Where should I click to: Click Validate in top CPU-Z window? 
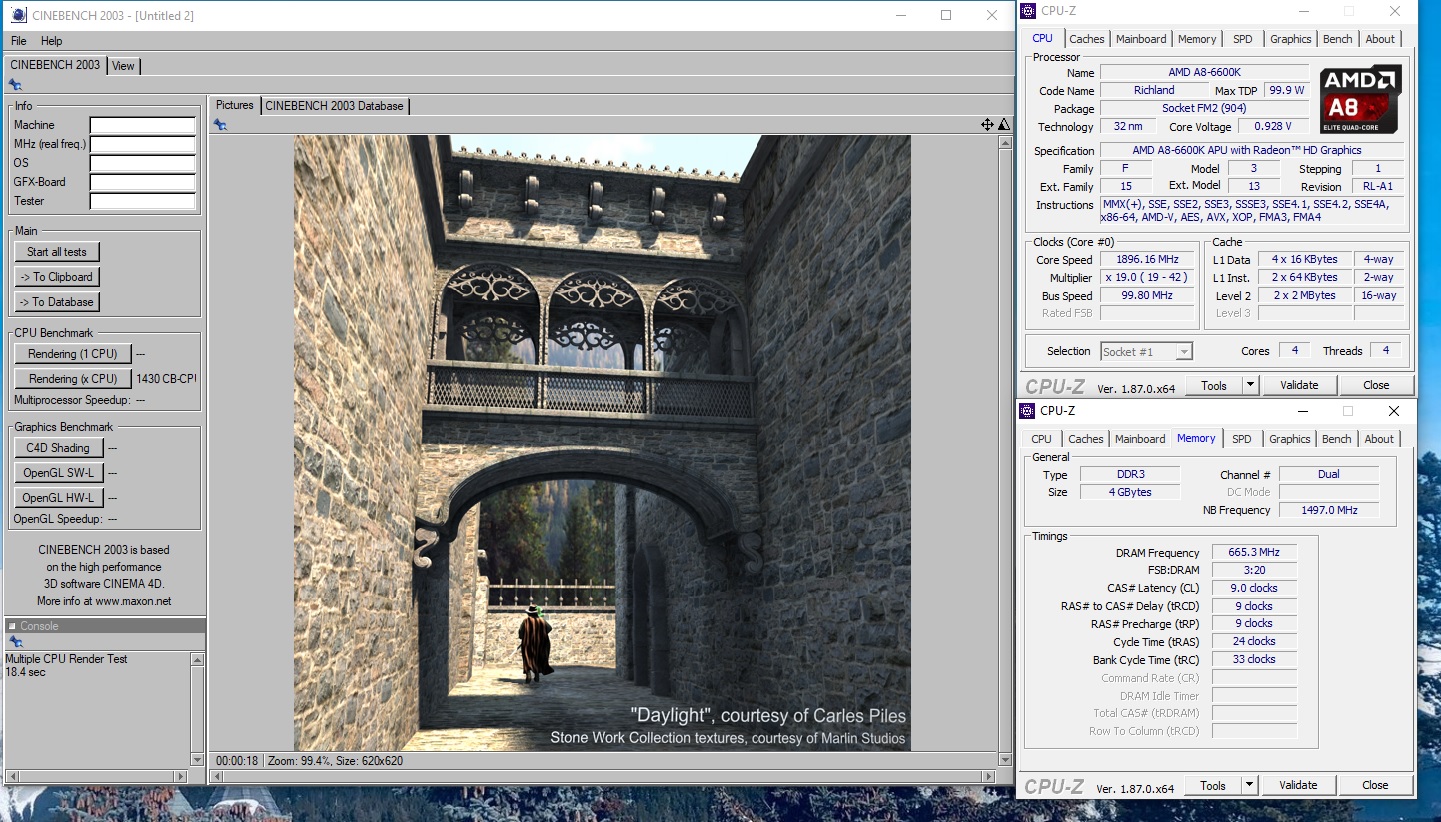pyautogui.click(x=1298, y=385)
